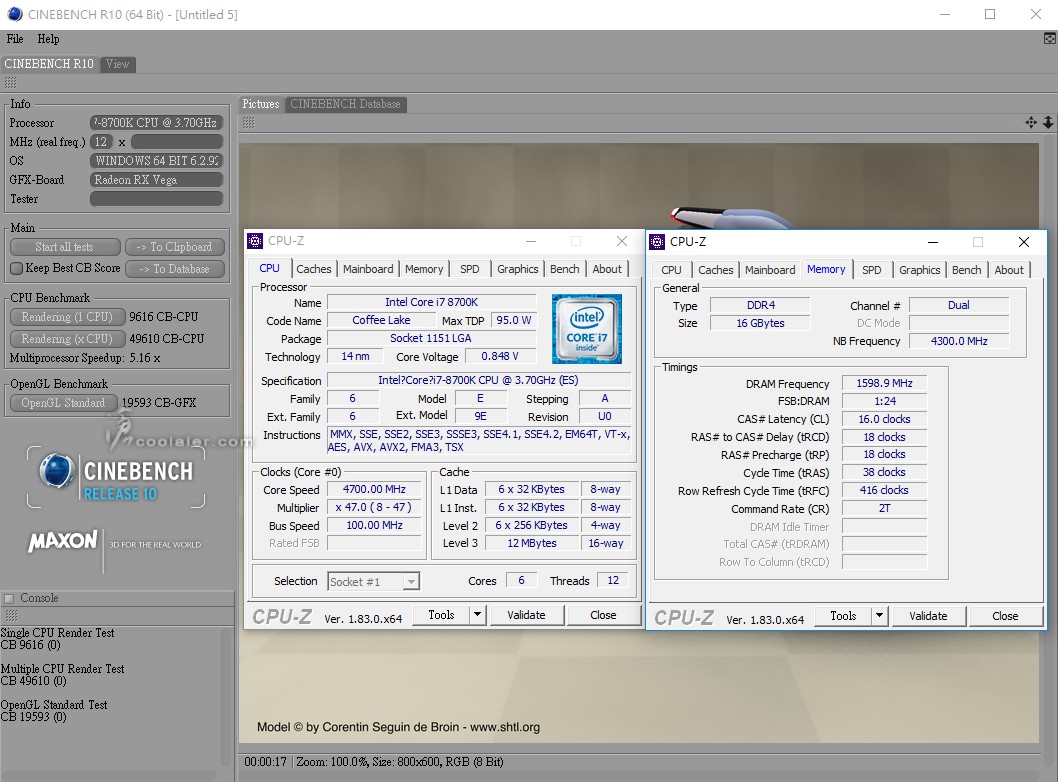This screenshot has height=782, width=1058.
Task: Click Validate in CPU-Z CPU window
Action: pos(526,615)
